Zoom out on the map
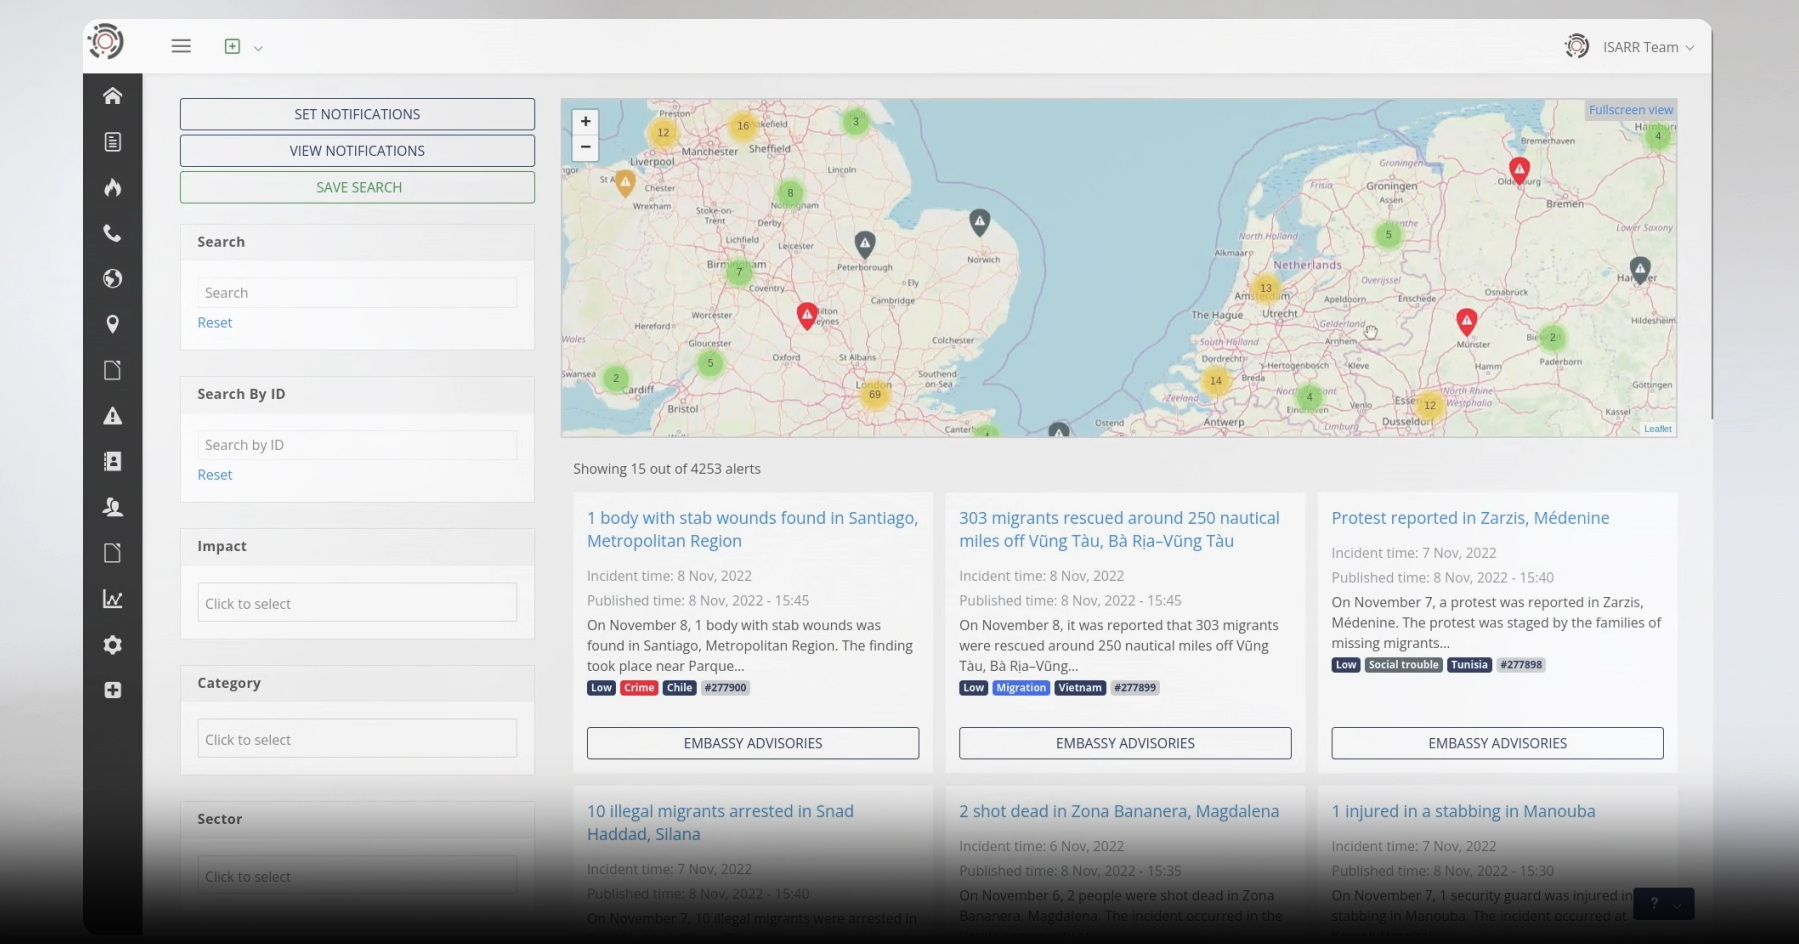Viewport: 1799px width, 944px height. coord(585,147)
